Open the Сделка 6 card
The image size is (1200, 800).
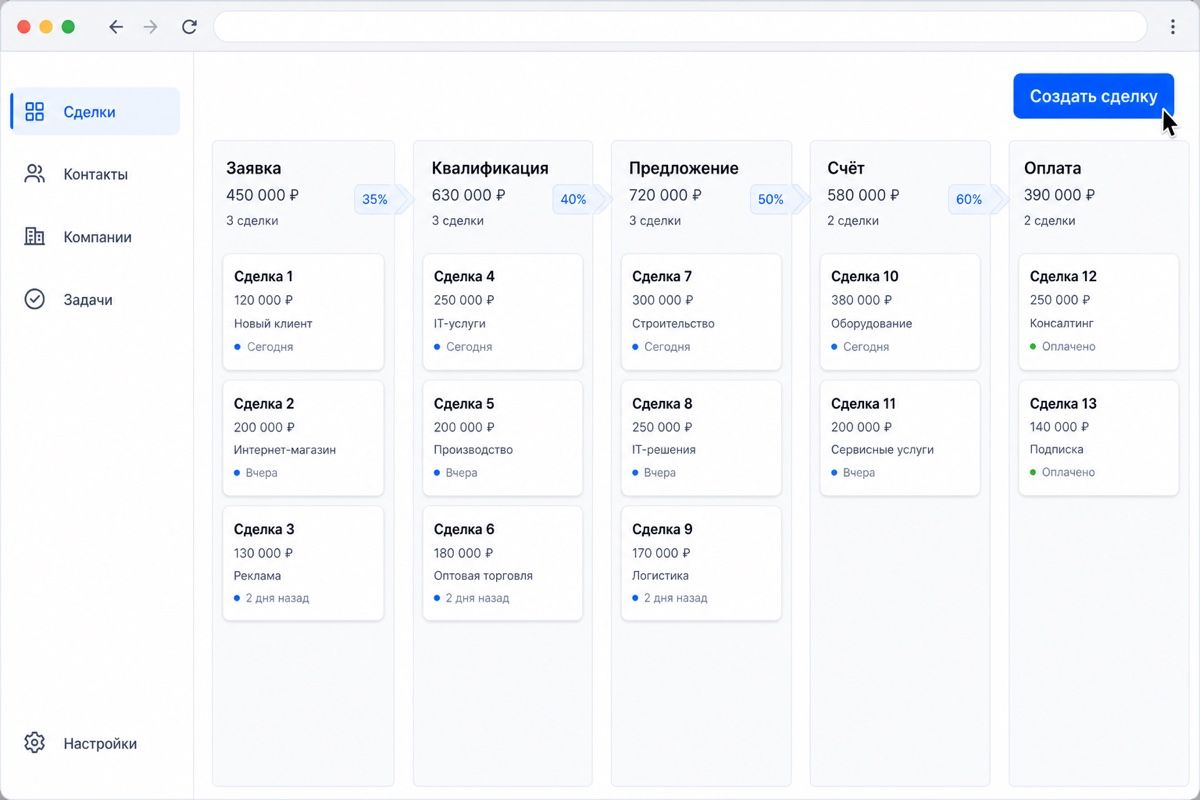point(503,563)
